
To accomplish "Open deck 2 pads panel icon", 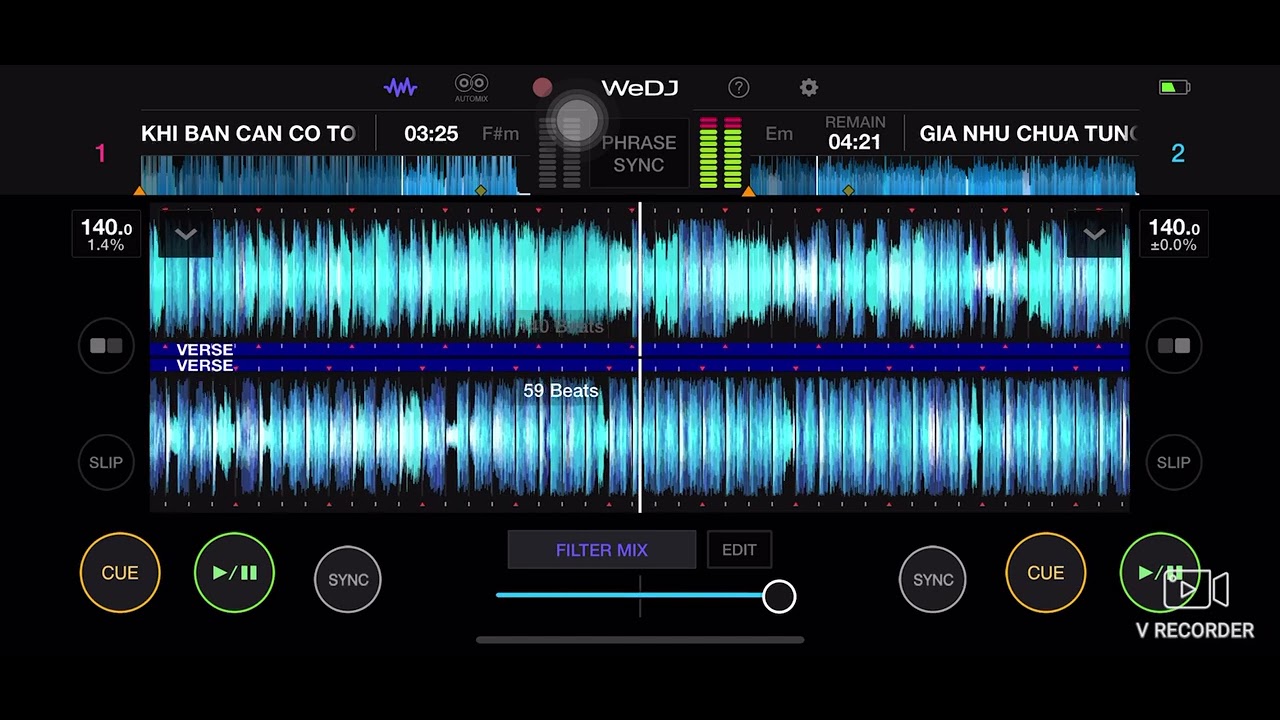I will pos(1174,346).
